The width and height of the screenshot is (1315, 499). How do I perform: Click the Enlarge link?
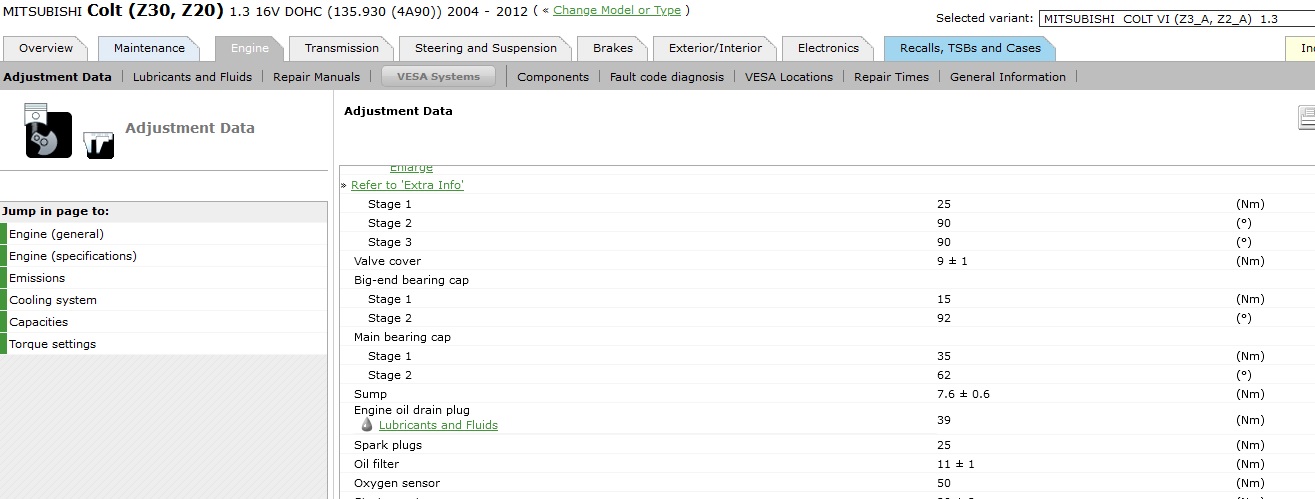click(x=411, y=168)
